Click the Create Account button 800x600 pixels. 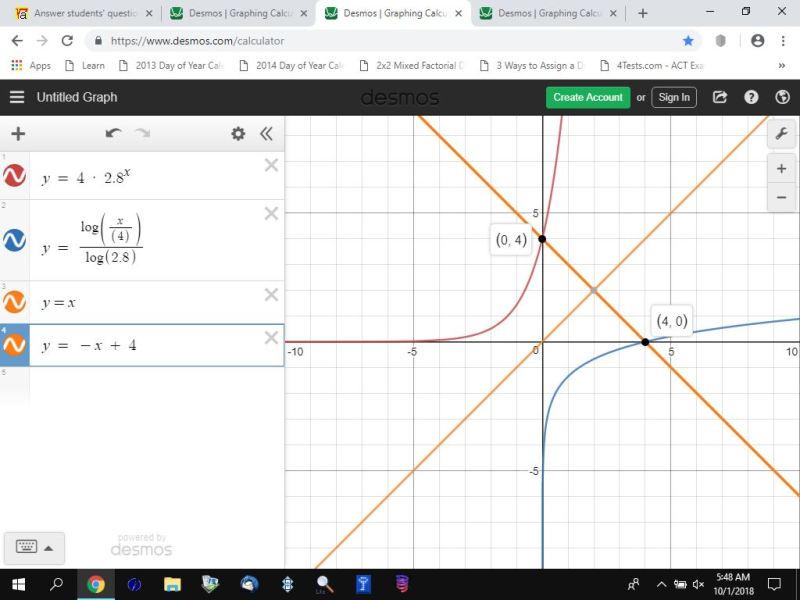pos(588,97)
